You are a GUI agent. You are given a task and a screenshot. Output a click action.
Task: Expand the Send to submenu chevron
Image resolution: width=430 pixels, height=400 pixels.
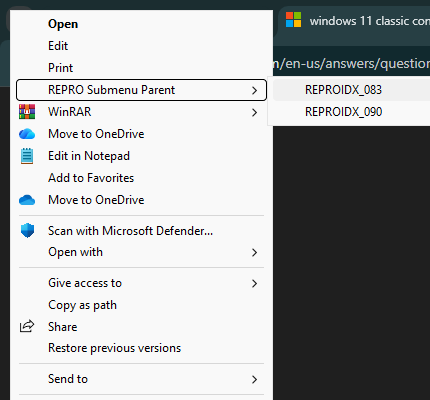pyautogui.click(x=254, y=379)
